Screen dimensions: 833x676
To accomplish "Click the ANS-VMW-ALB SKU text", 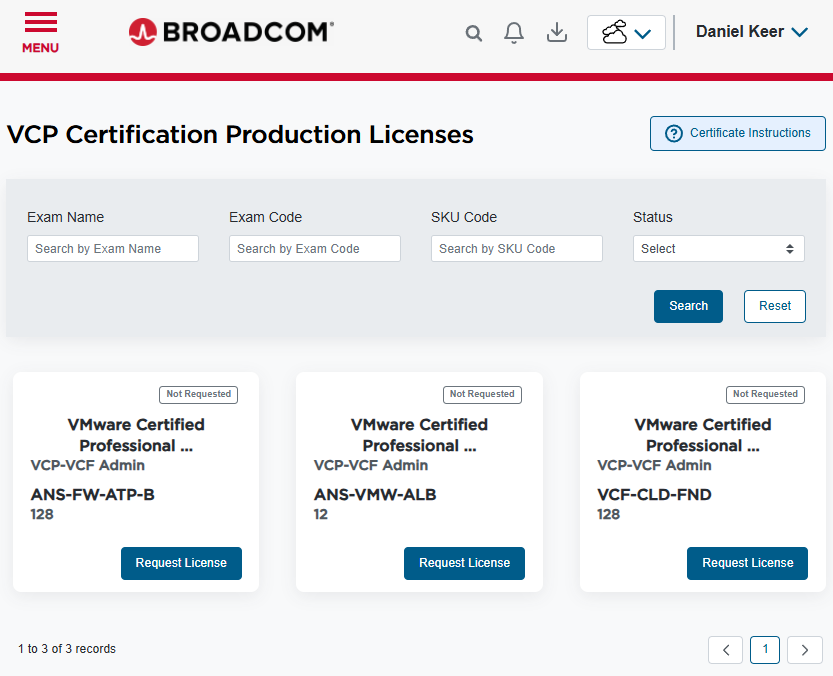I will [375, 495].
